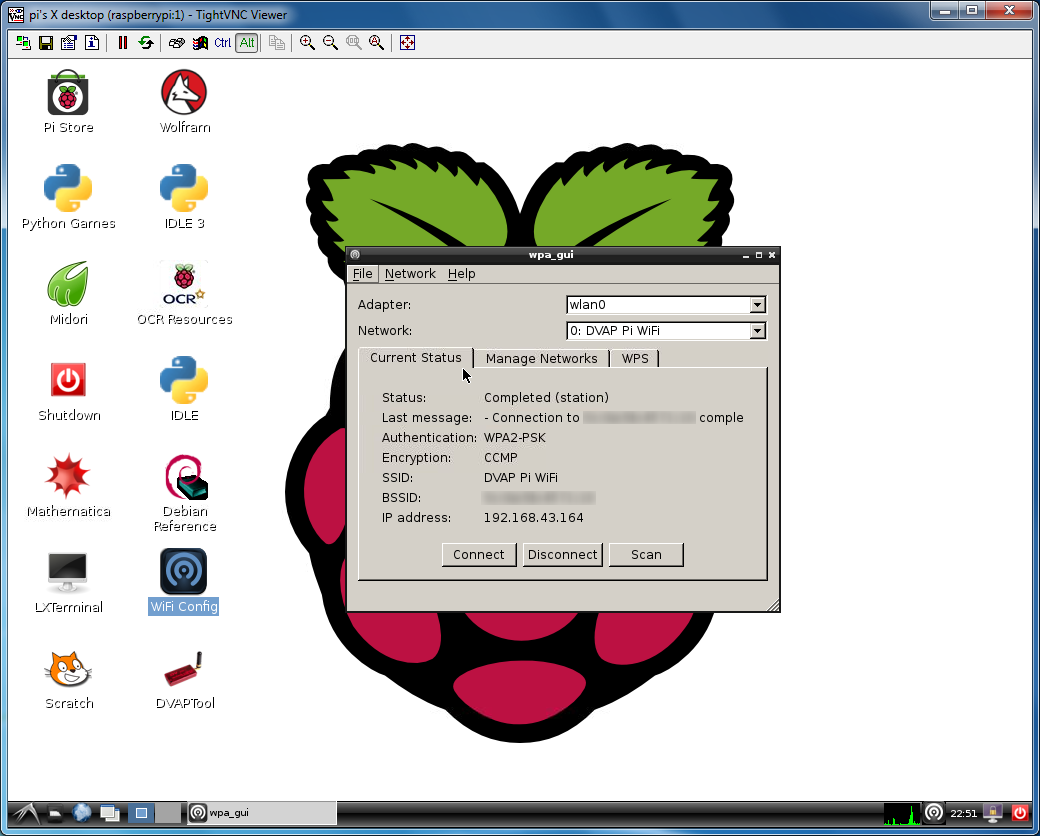
Task: Select the Shutdown desktop icon
Action: [68, 389]
